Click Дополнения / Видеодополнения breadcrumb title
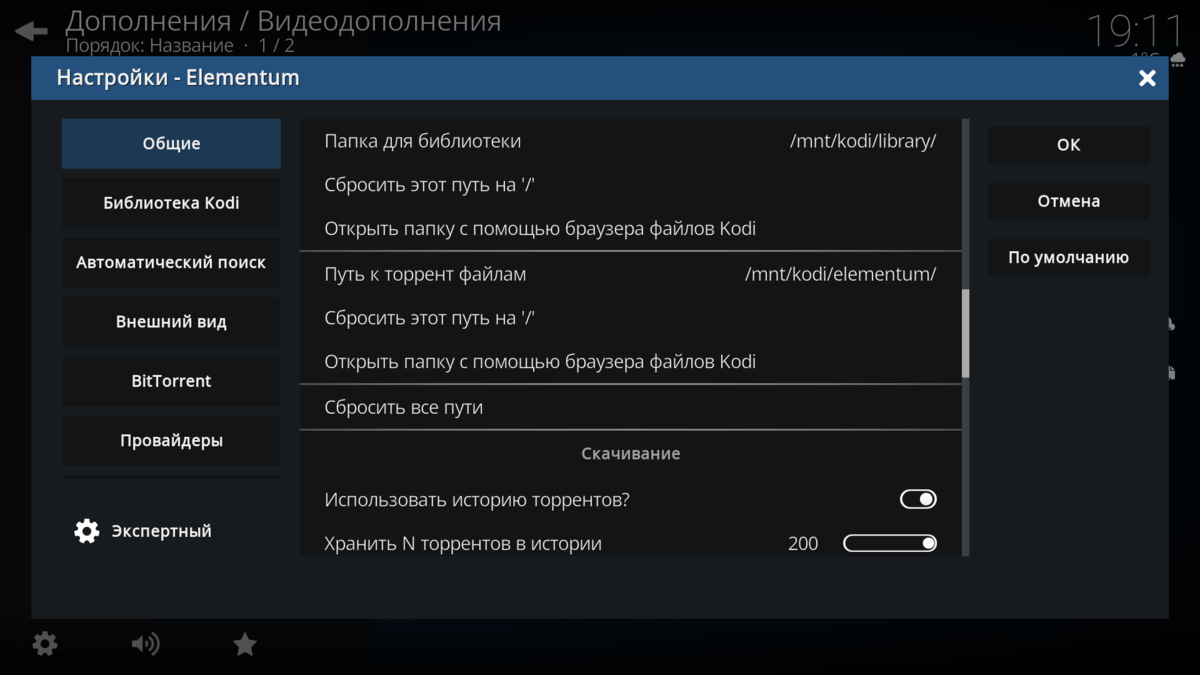Viewport: 1200px width, 675px height. pyautogui.click(x=283, y=20)
